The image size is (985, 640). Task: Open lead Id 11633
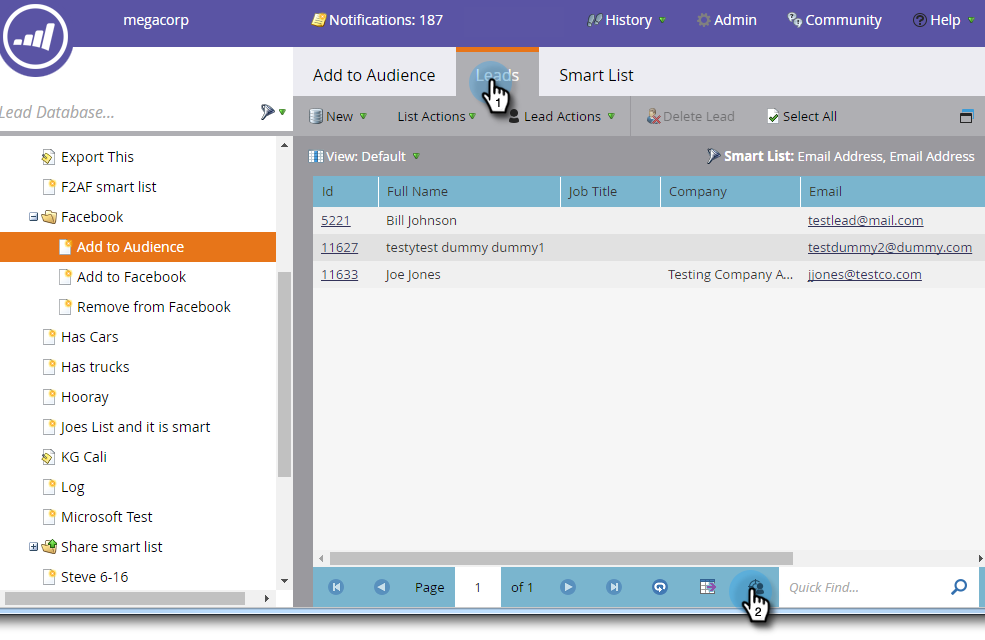[339, 275]
